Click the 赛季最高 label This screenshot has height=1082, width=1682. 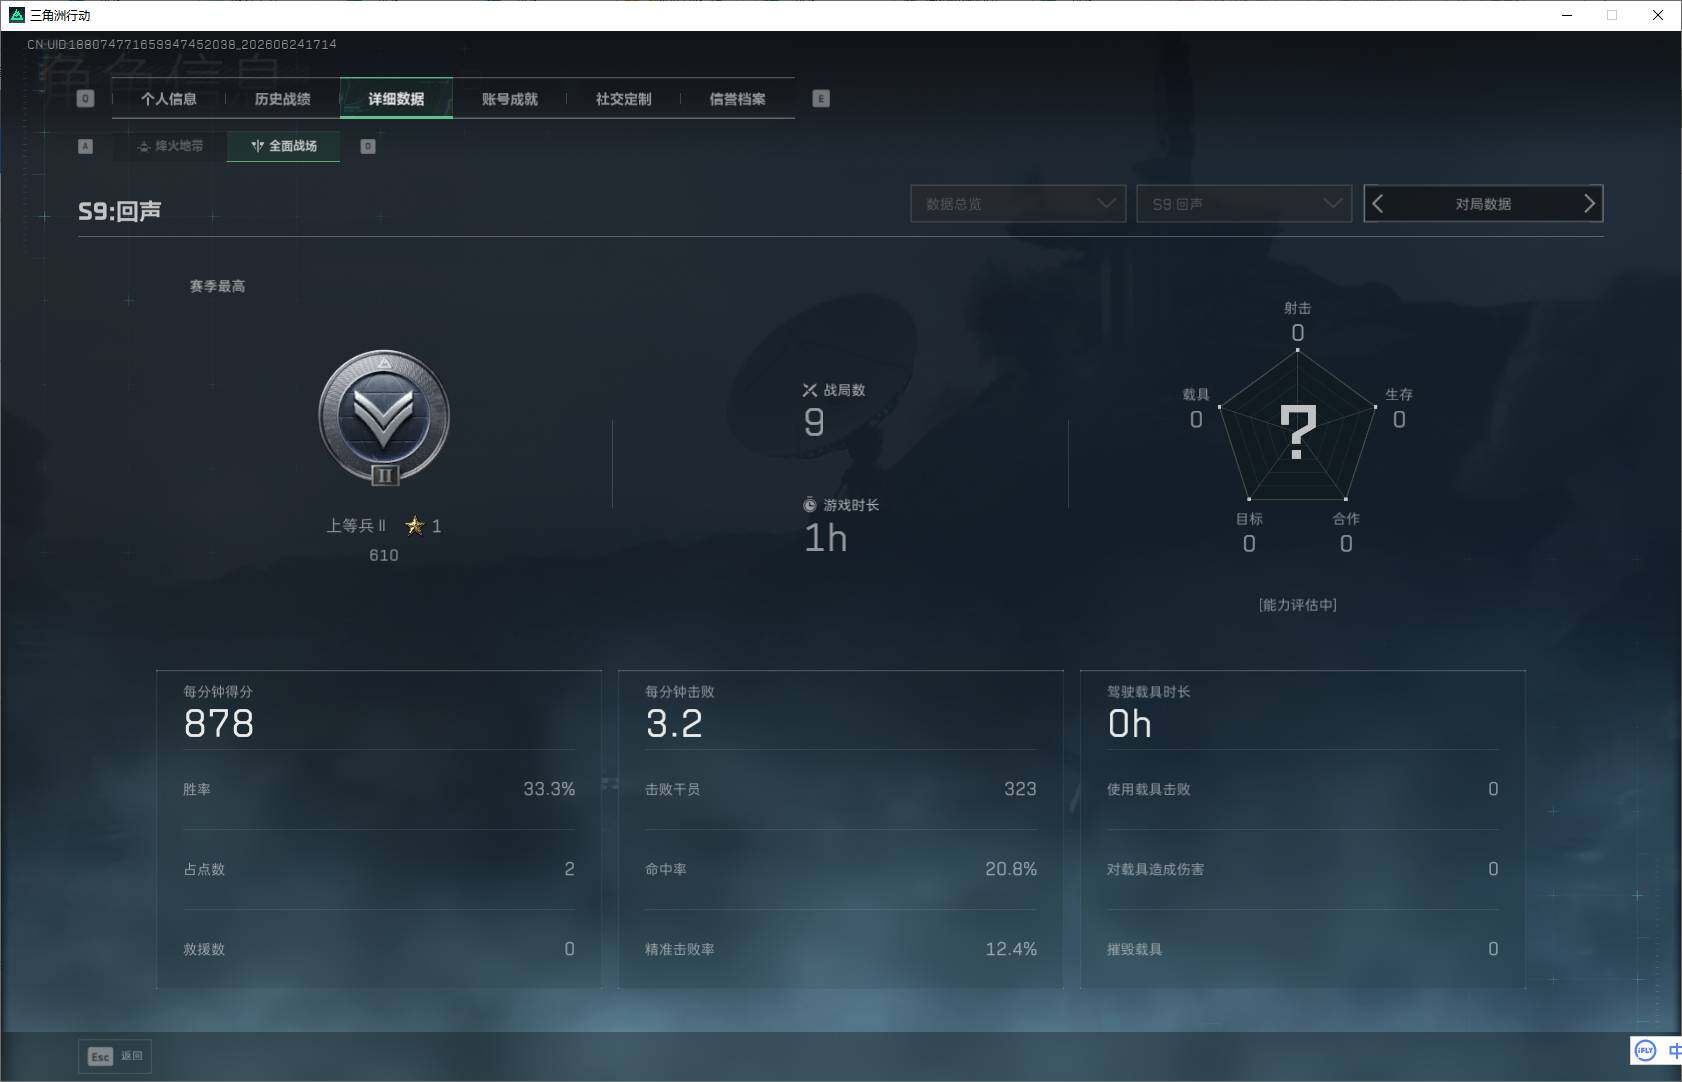[217, 286]
